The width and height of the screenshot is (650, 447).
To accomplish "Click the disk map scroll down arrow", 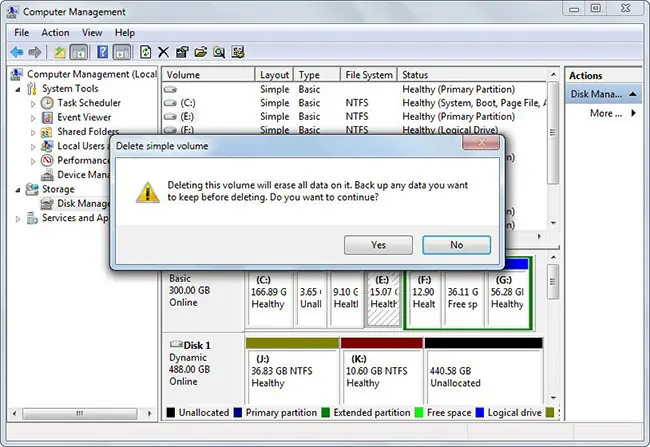I will coord(553,398).
